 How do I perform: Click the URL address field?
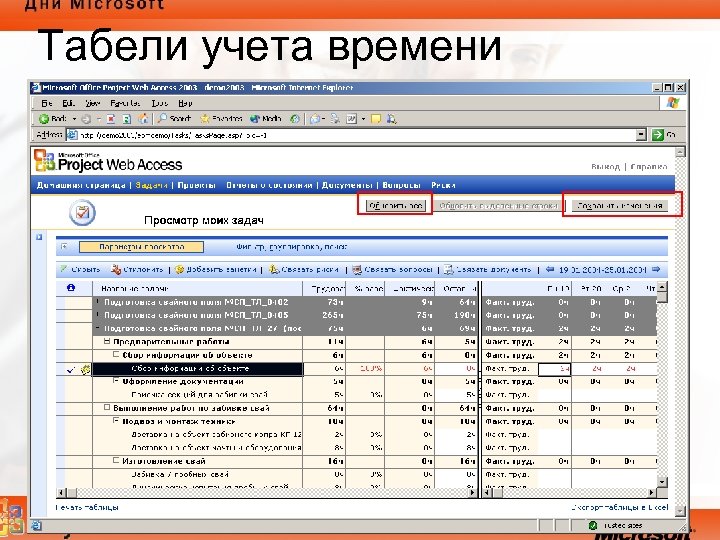point(356,135)
